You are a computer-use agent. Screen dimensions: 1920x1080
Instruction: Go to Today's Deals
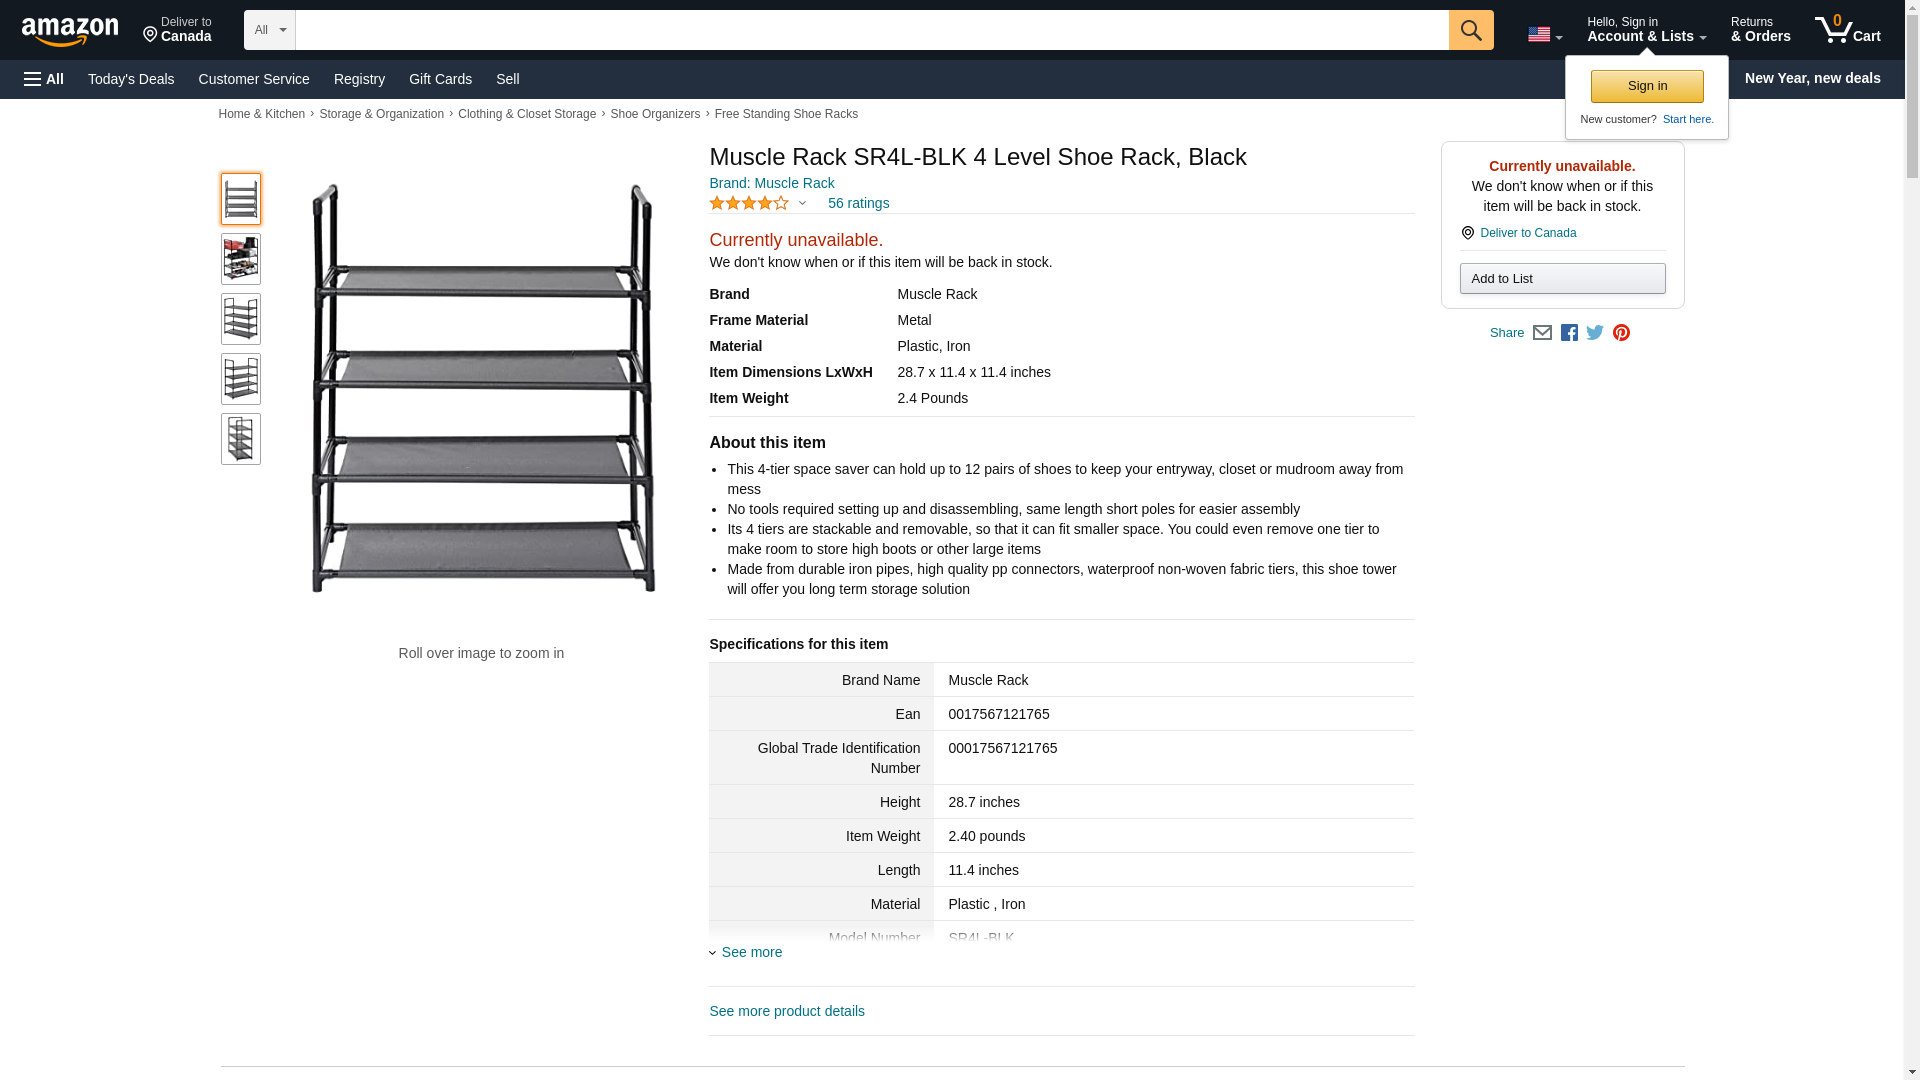tap(131, 79)
